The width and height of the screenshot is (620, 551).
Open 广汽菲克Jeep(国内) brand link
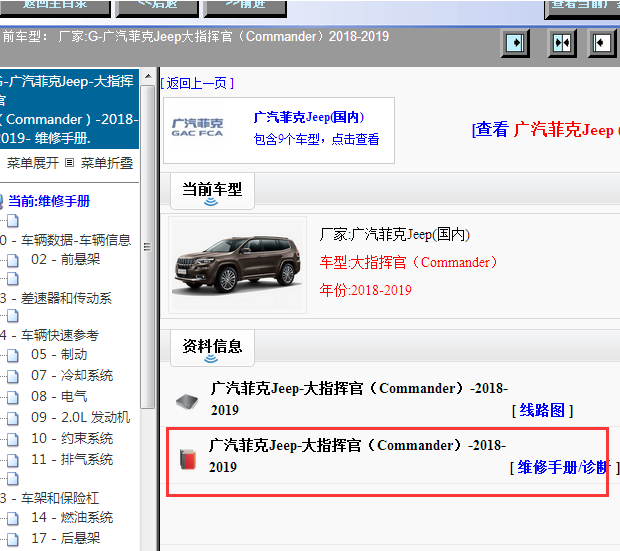pyautogui.click(x=309, y=117)
